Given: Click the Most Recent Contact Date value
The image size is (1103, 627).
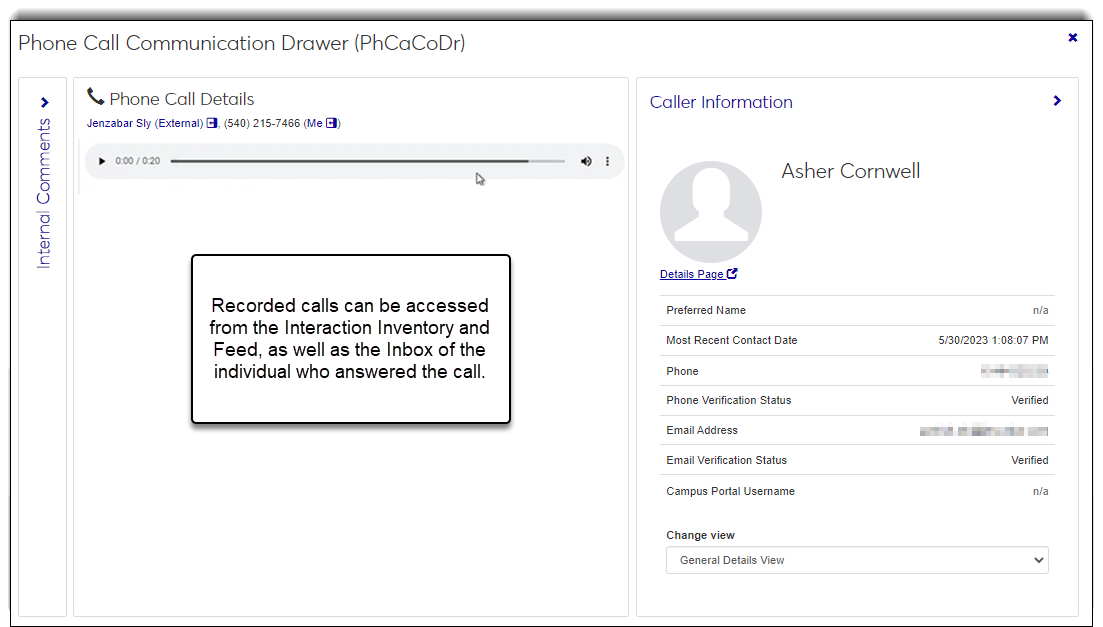Looking at the screenshot, I should (993, 340).
